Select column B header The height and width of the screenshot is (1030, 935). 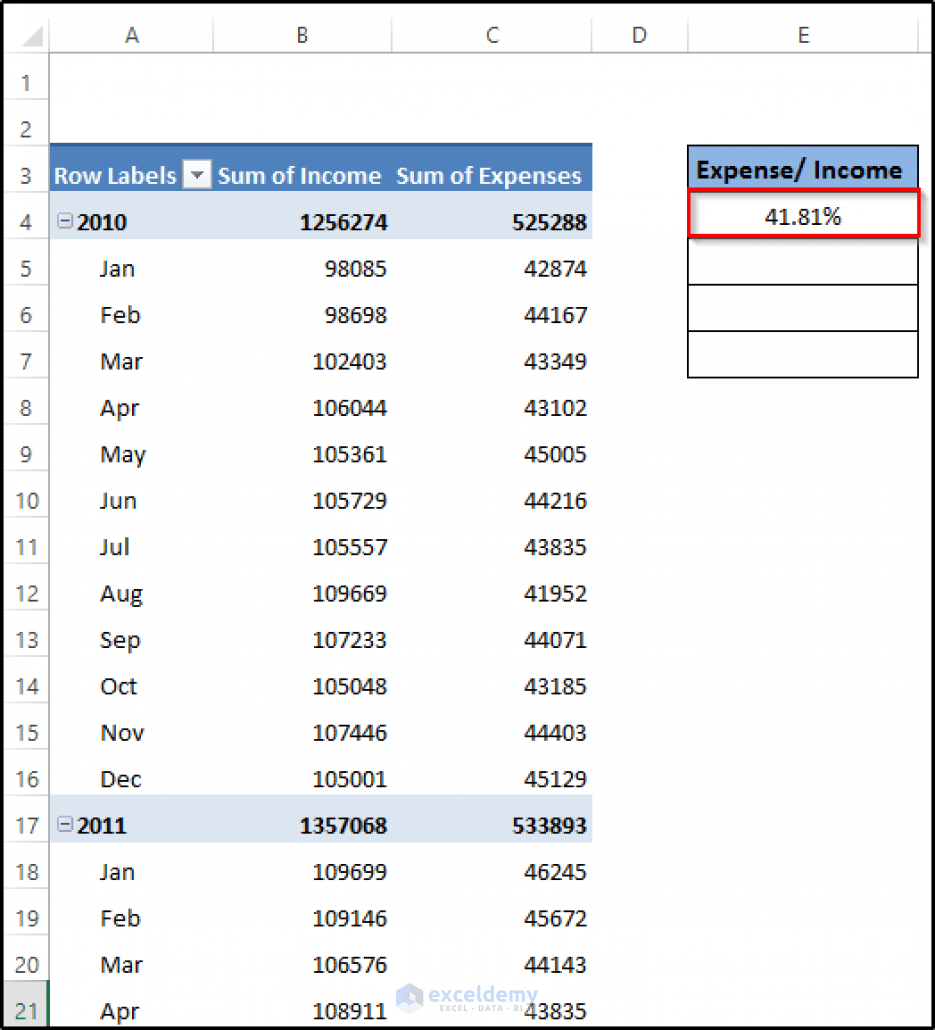coord(301,35)
